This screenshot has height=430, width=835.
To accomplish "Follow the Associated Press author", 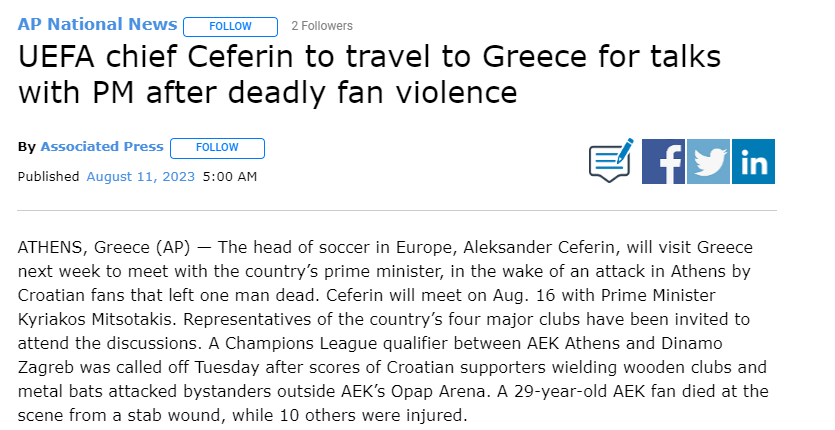I will coord(217,148).
